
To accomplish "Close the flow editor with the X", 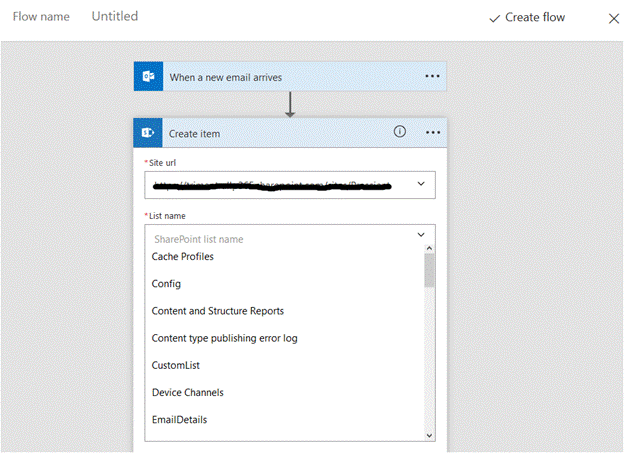I will coord(614,18).
